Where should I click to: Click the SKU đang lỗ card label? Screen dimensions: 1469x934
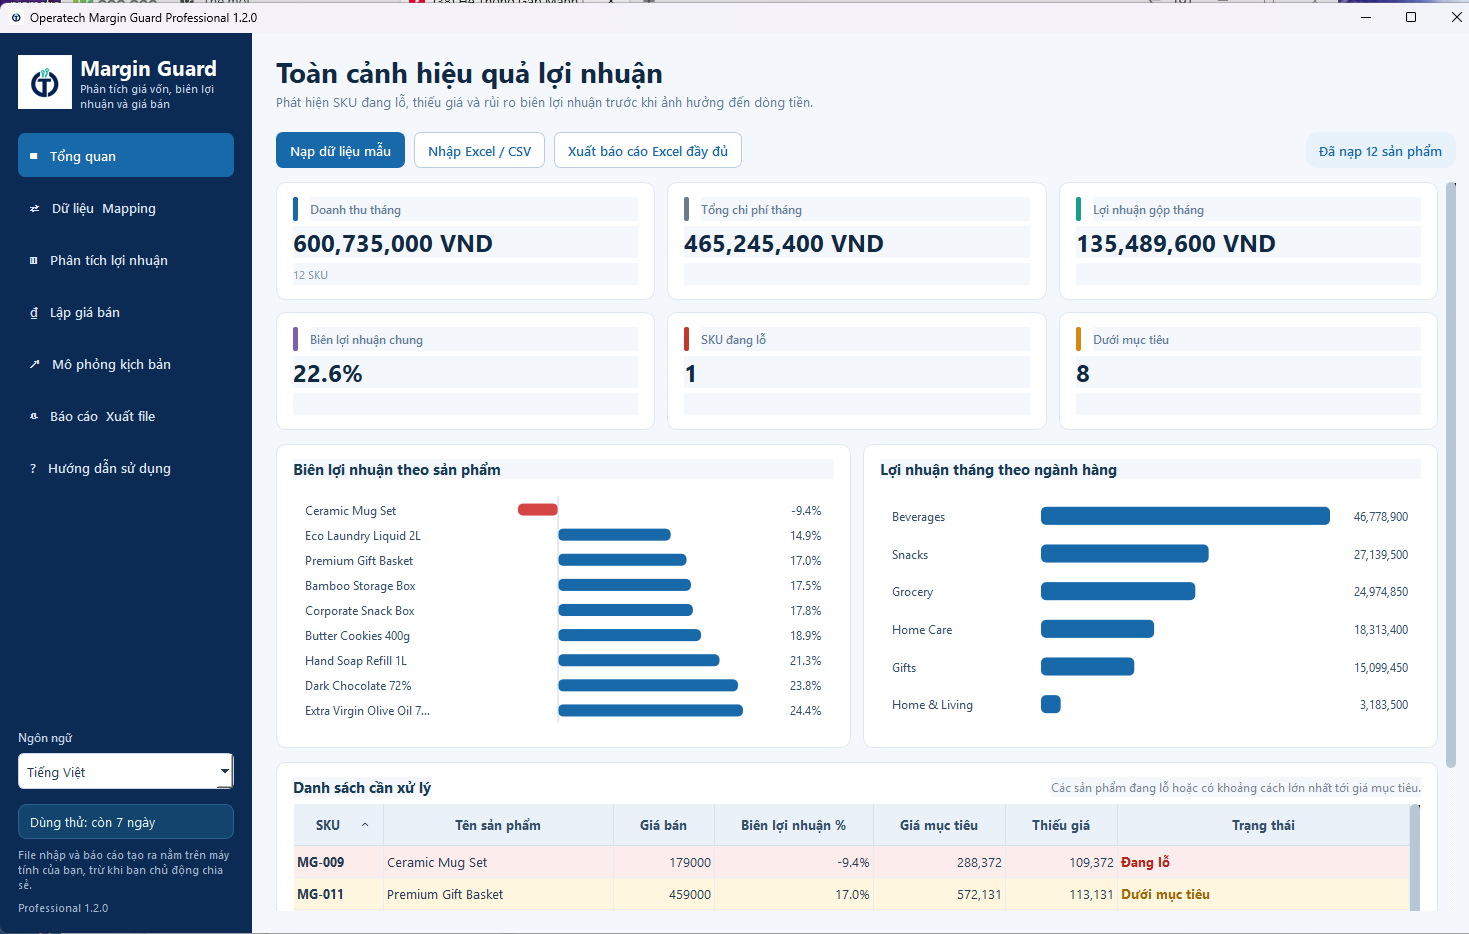coord(733,340)
